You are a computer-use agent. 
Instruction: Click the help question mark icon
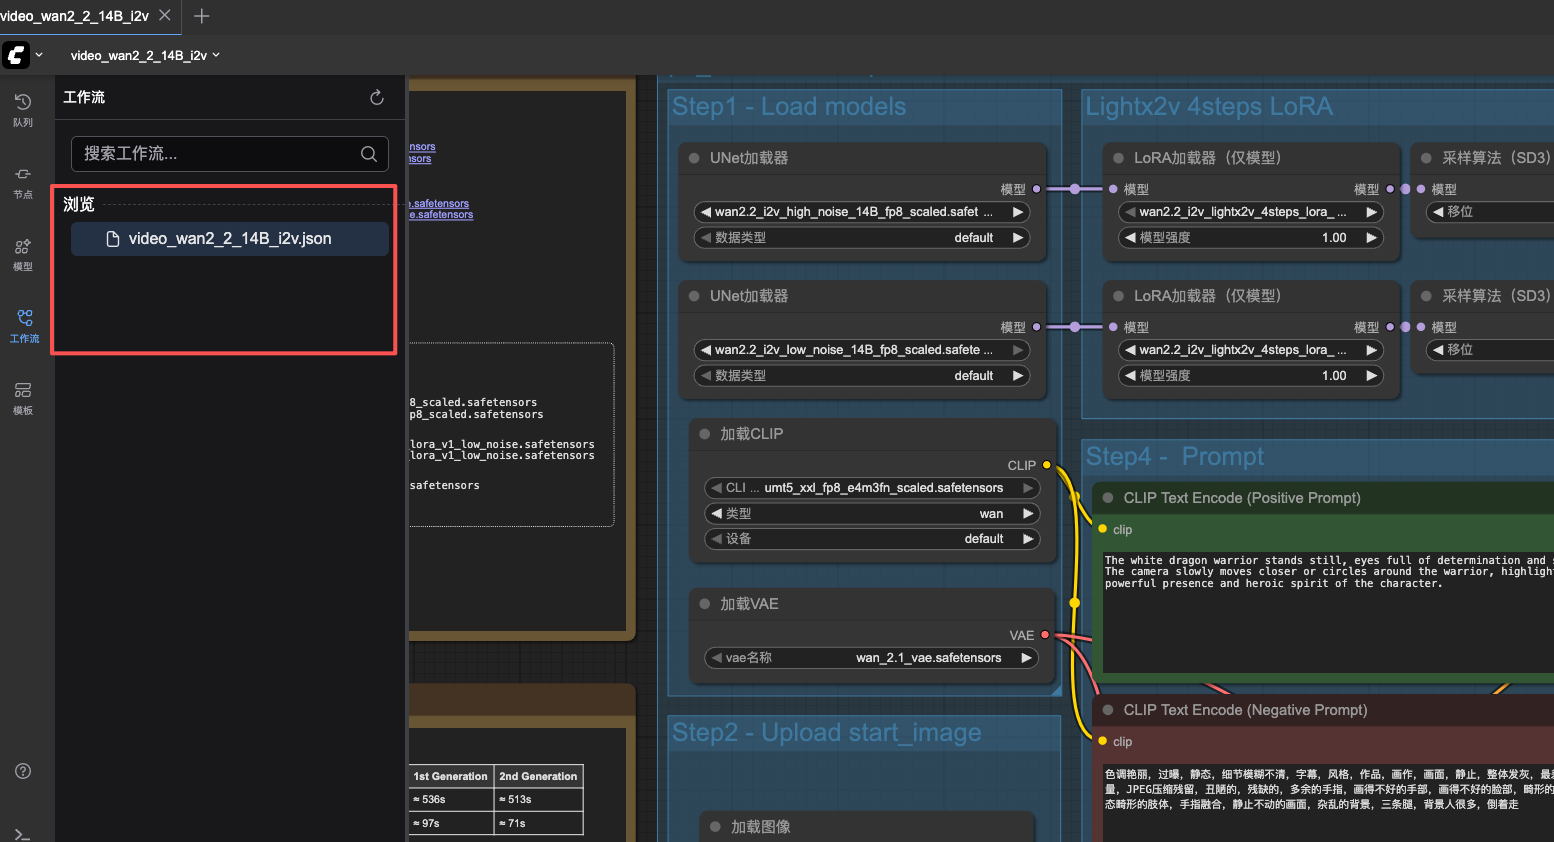tap(23, 771)
